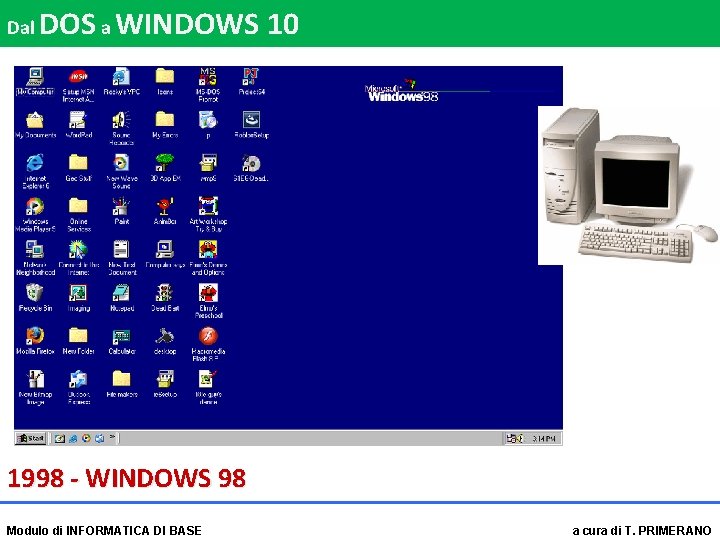Expand Quick Launch overflow chevron
720x540 pixels.
pyautogui.click(x=112, y=437)
